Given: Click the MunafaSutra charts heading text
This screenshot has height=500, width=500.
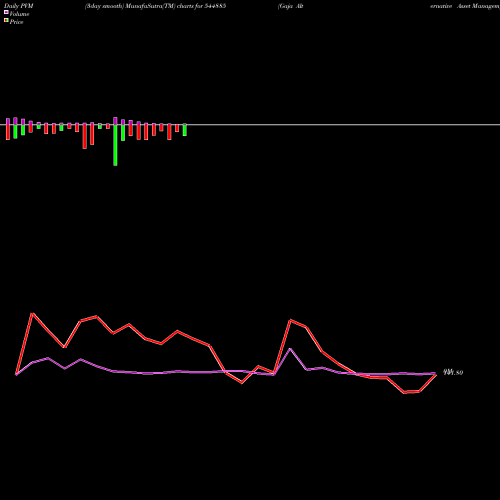Looking at the screenshot, I should [x=155, y=6].
